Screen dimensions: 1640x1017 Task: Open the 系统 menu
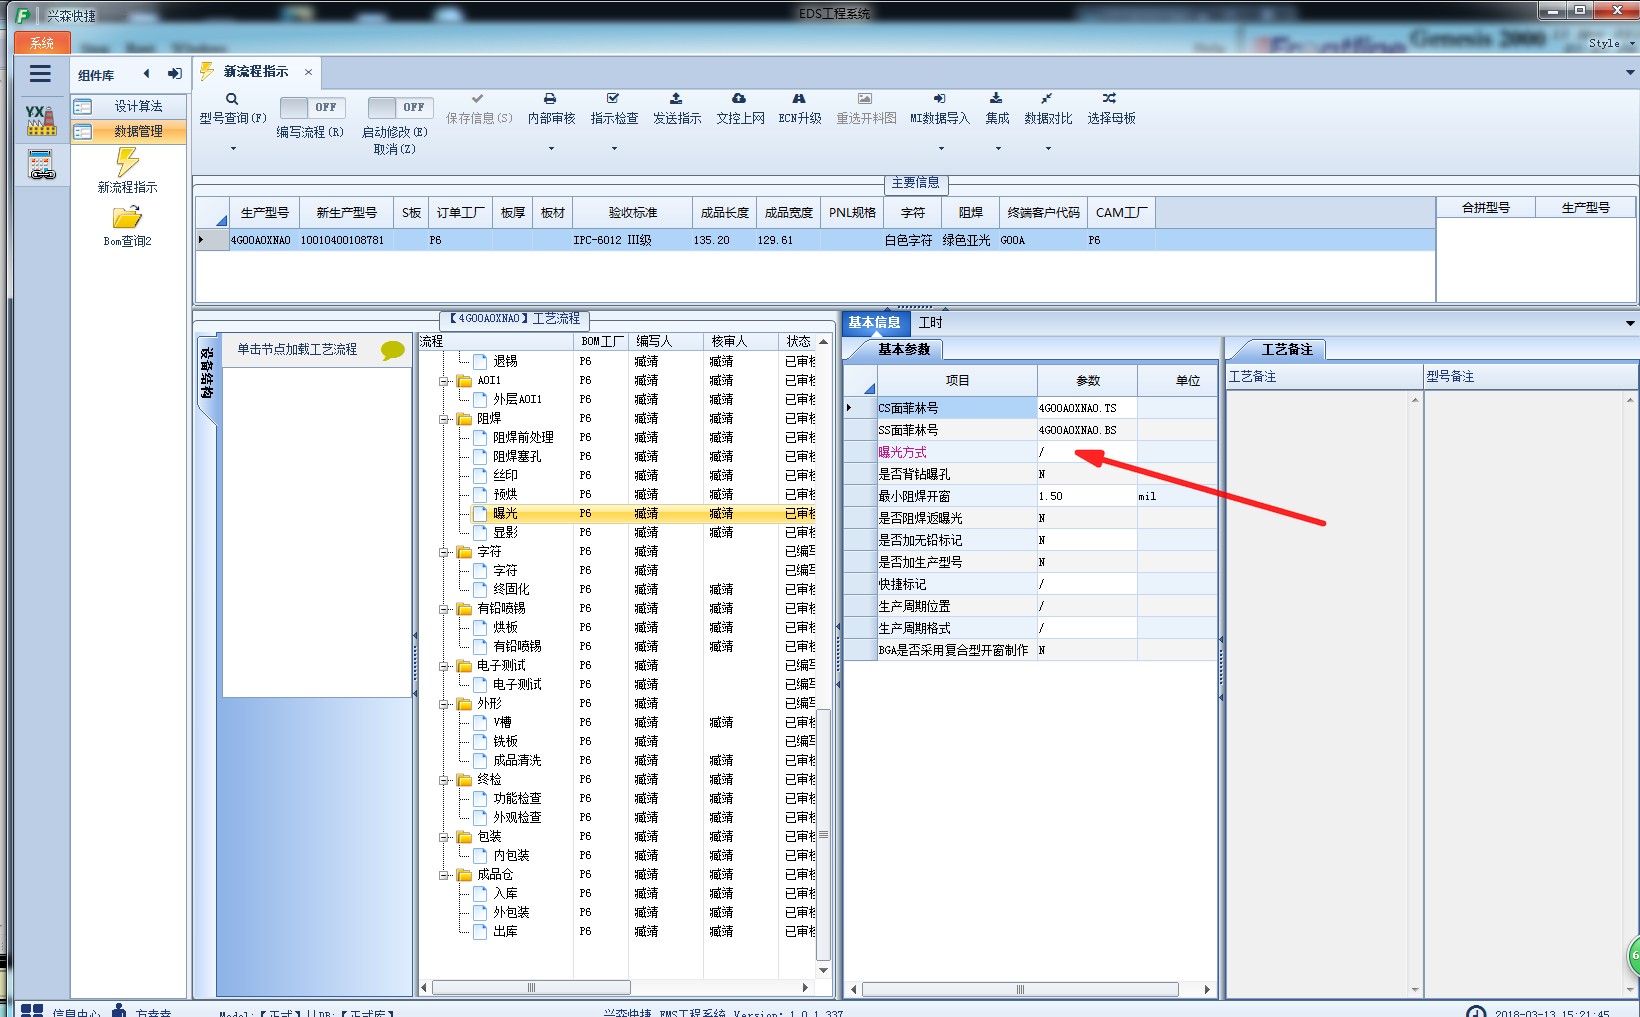[42, 43]
